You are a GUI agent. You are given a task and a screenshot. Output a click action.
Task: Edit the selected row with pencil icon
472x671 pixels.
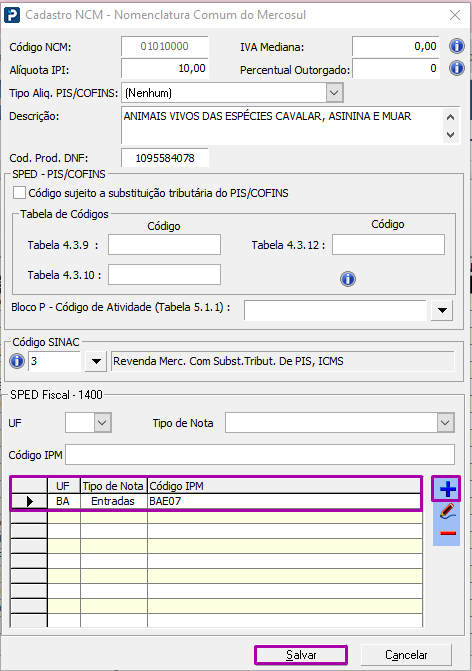447,511
